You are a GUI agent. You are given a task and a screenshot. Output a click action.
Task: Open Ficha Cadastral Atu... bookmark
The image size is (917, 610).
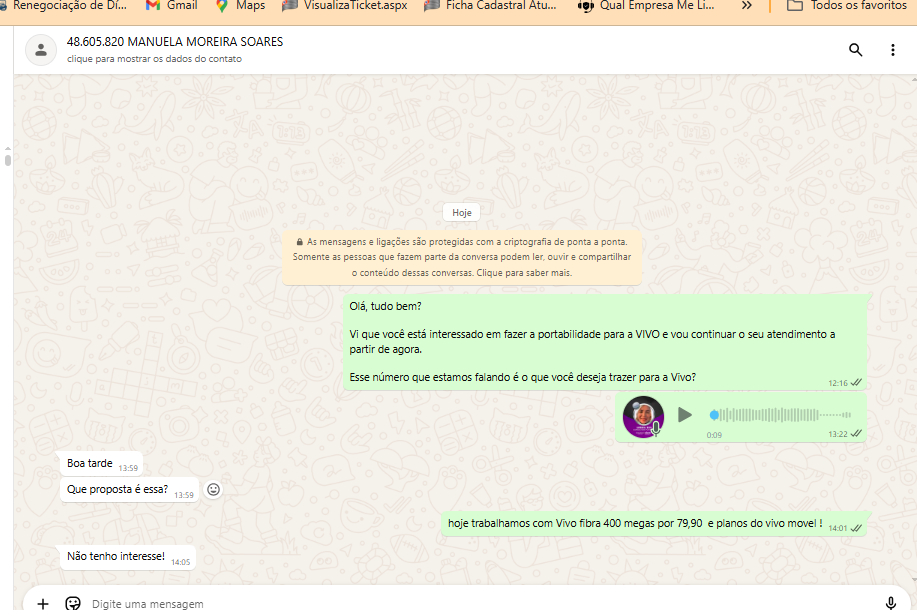coord(491,5)
